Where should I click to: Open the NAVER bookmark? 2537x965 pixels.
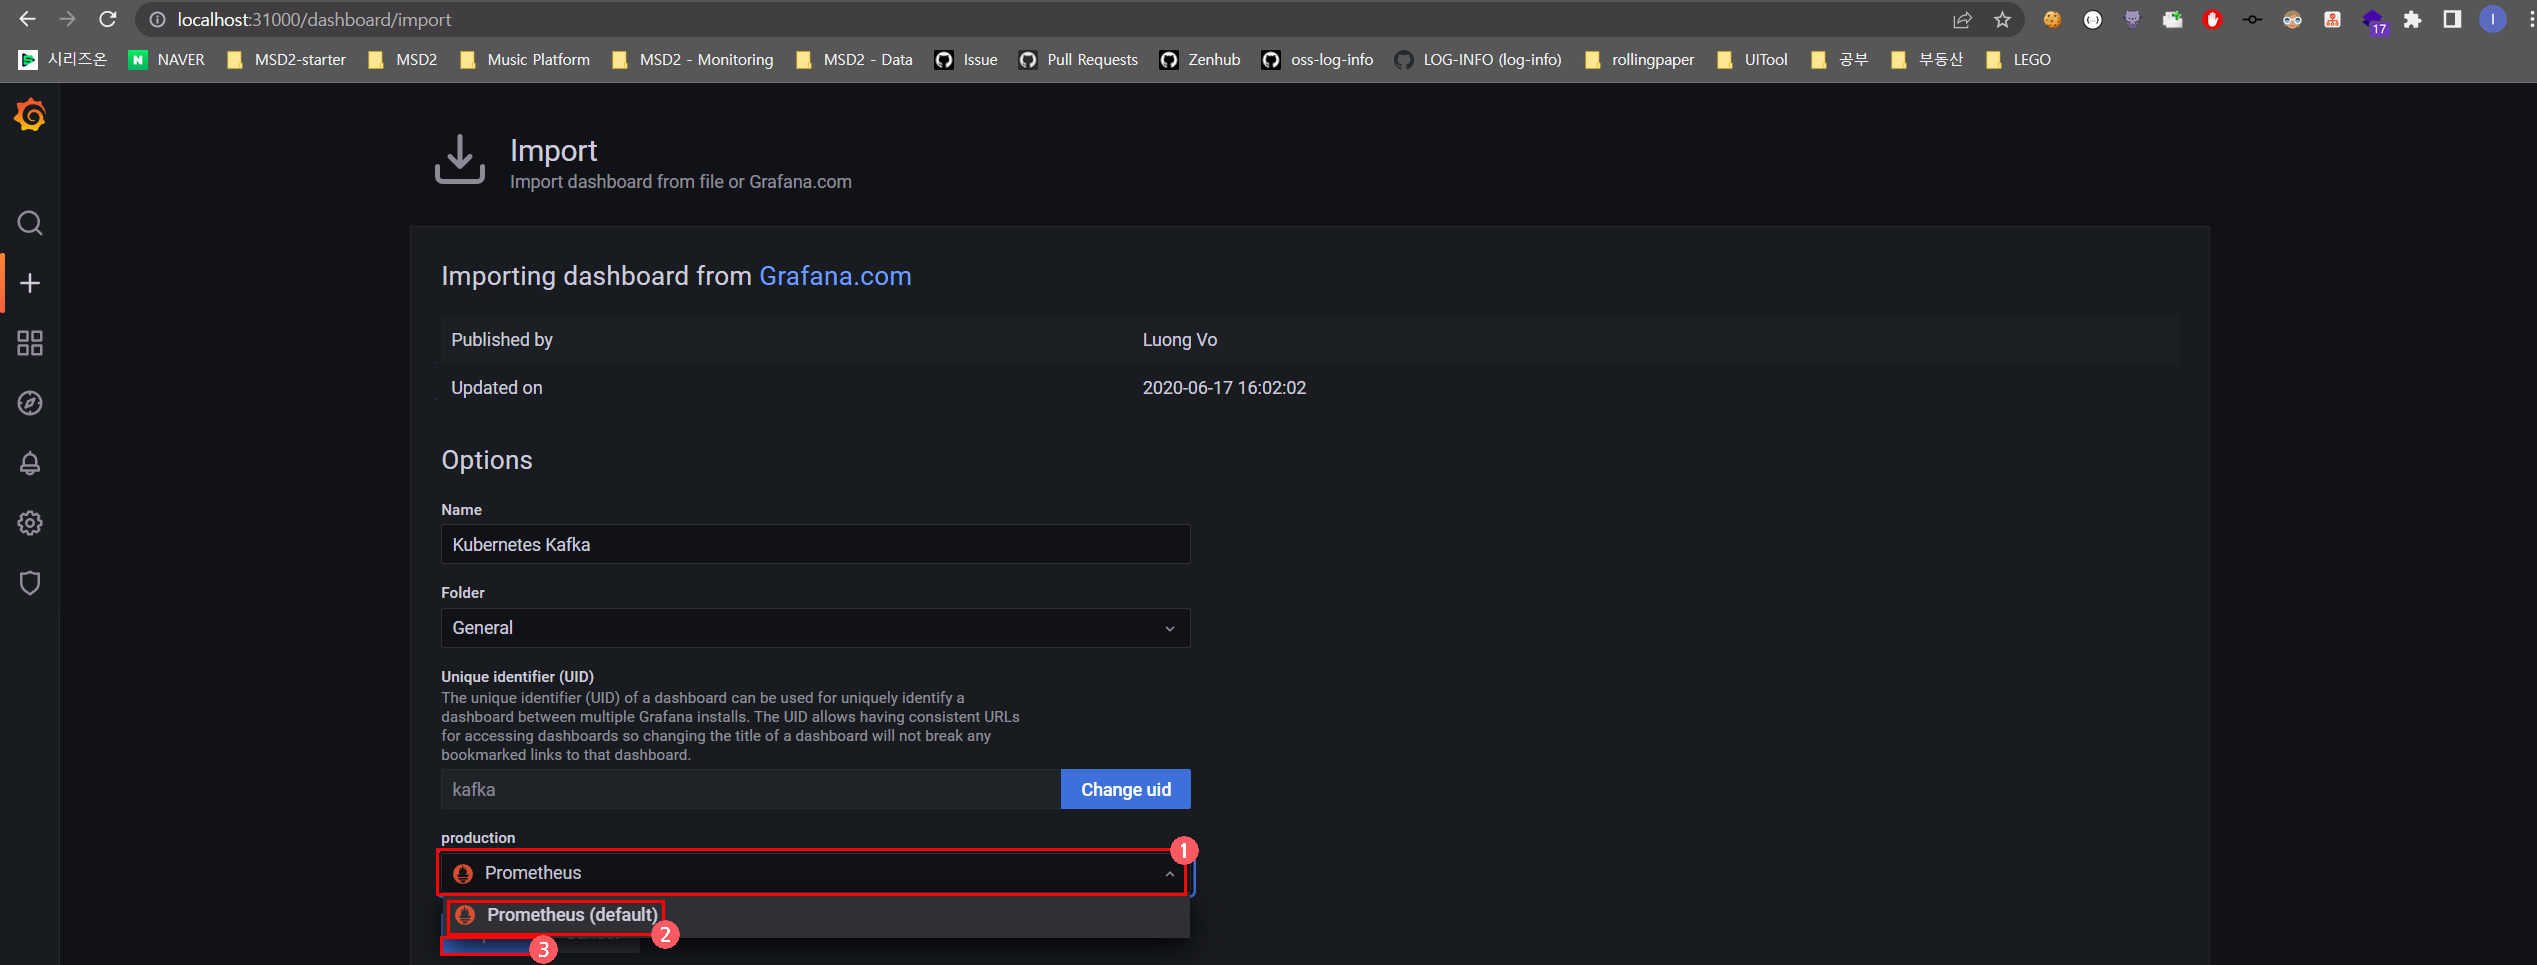167,60
